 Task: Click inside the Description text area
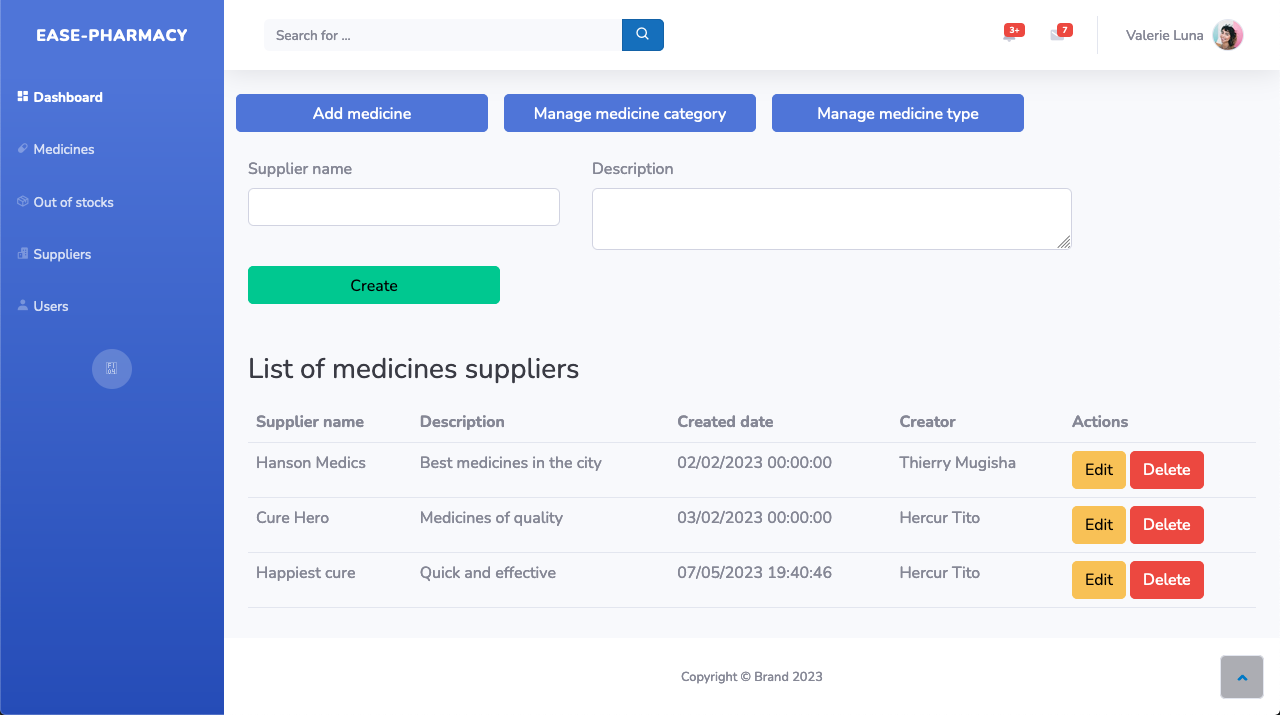pos(831,218)
